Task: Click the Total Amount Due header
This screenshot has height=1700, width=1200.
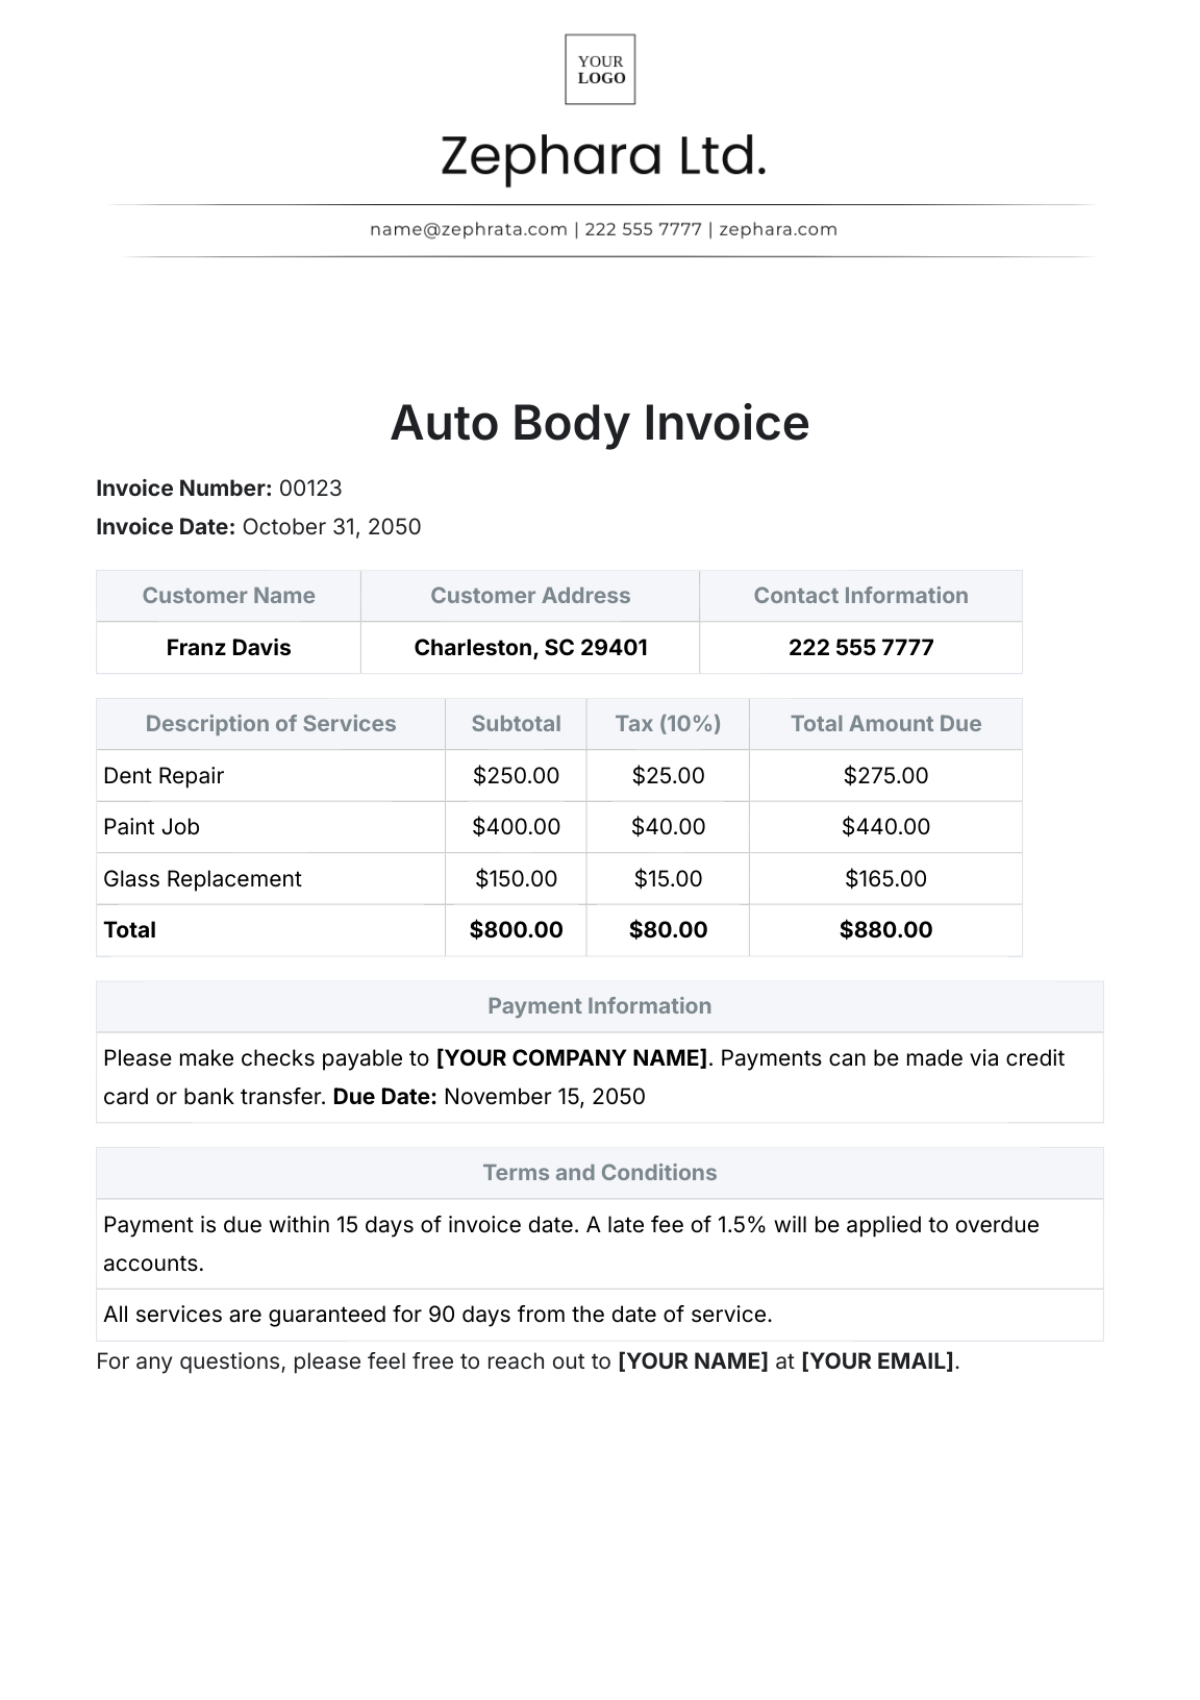Action: [886, 724]
